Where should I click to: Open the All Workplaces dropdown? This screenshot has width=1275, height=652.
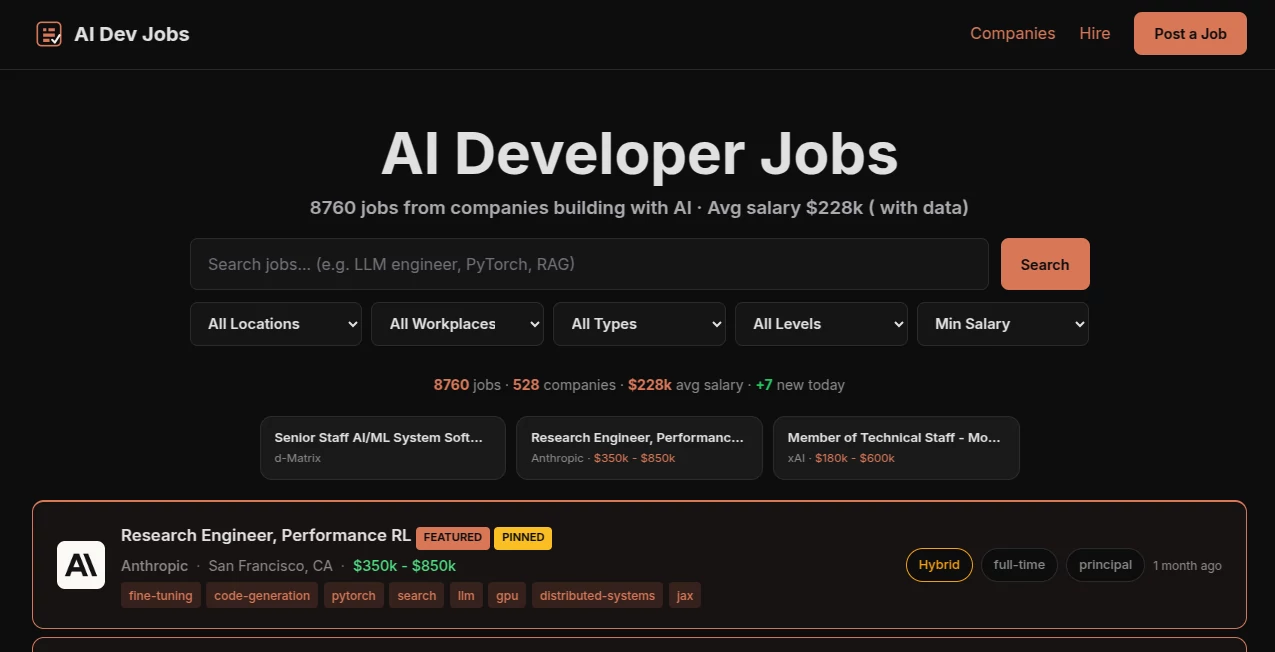[457, 324]
